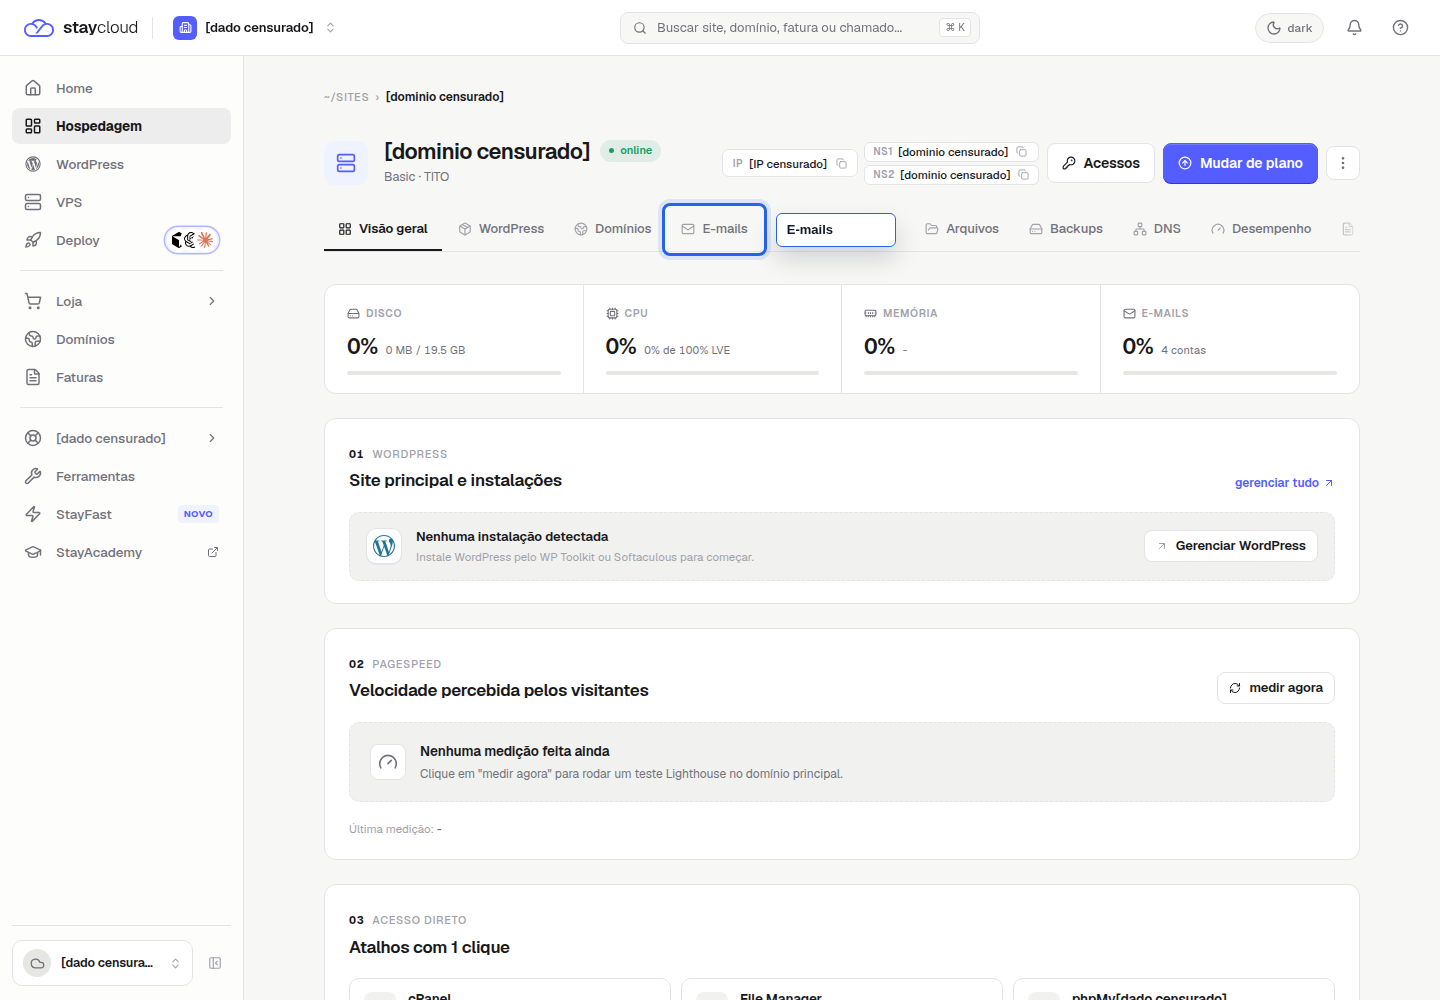This screenshot has width=1440, height=1000.
Task: Copy the NS2 nameserver
Action: tap(1024, 175)
